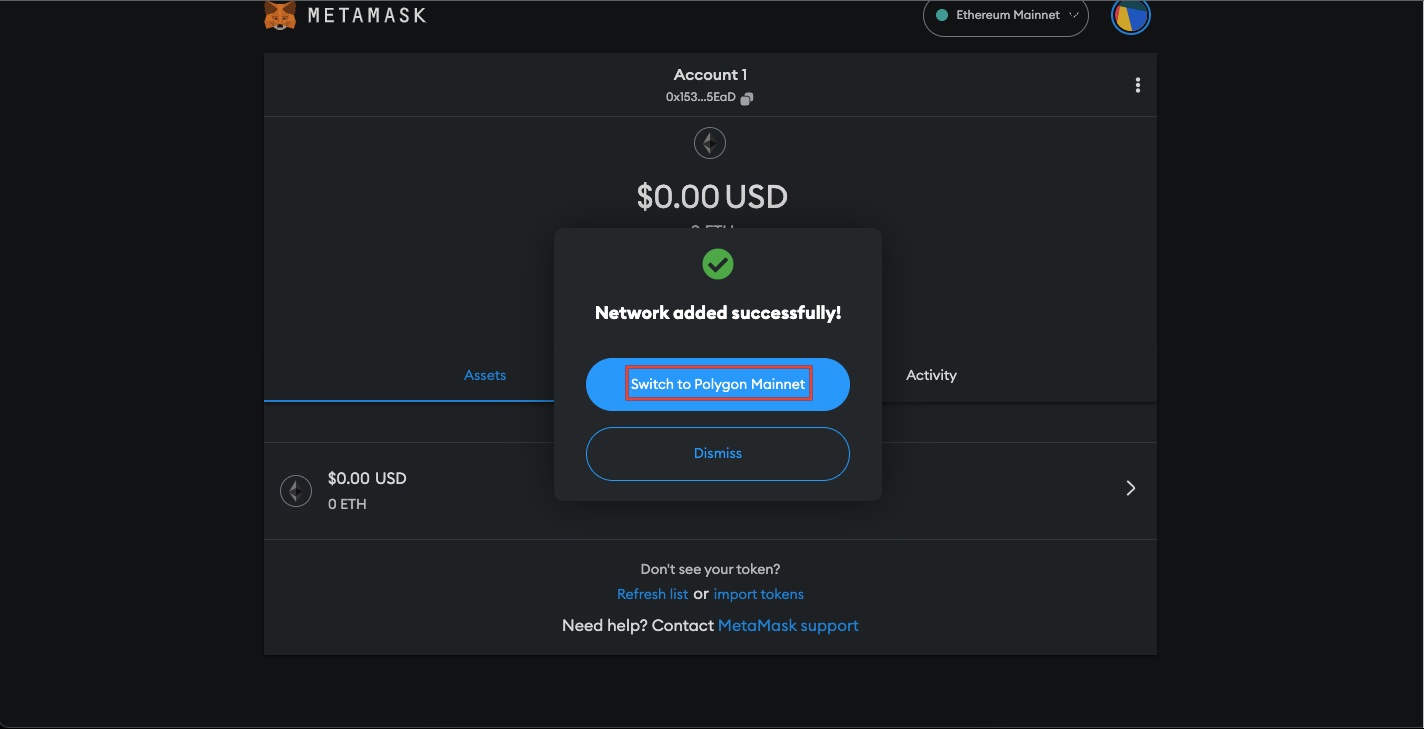Click the ETH token icon in the asset row
Image resolution: width=1424 pixels, height=729 pixels.
[x=296, y=490]
